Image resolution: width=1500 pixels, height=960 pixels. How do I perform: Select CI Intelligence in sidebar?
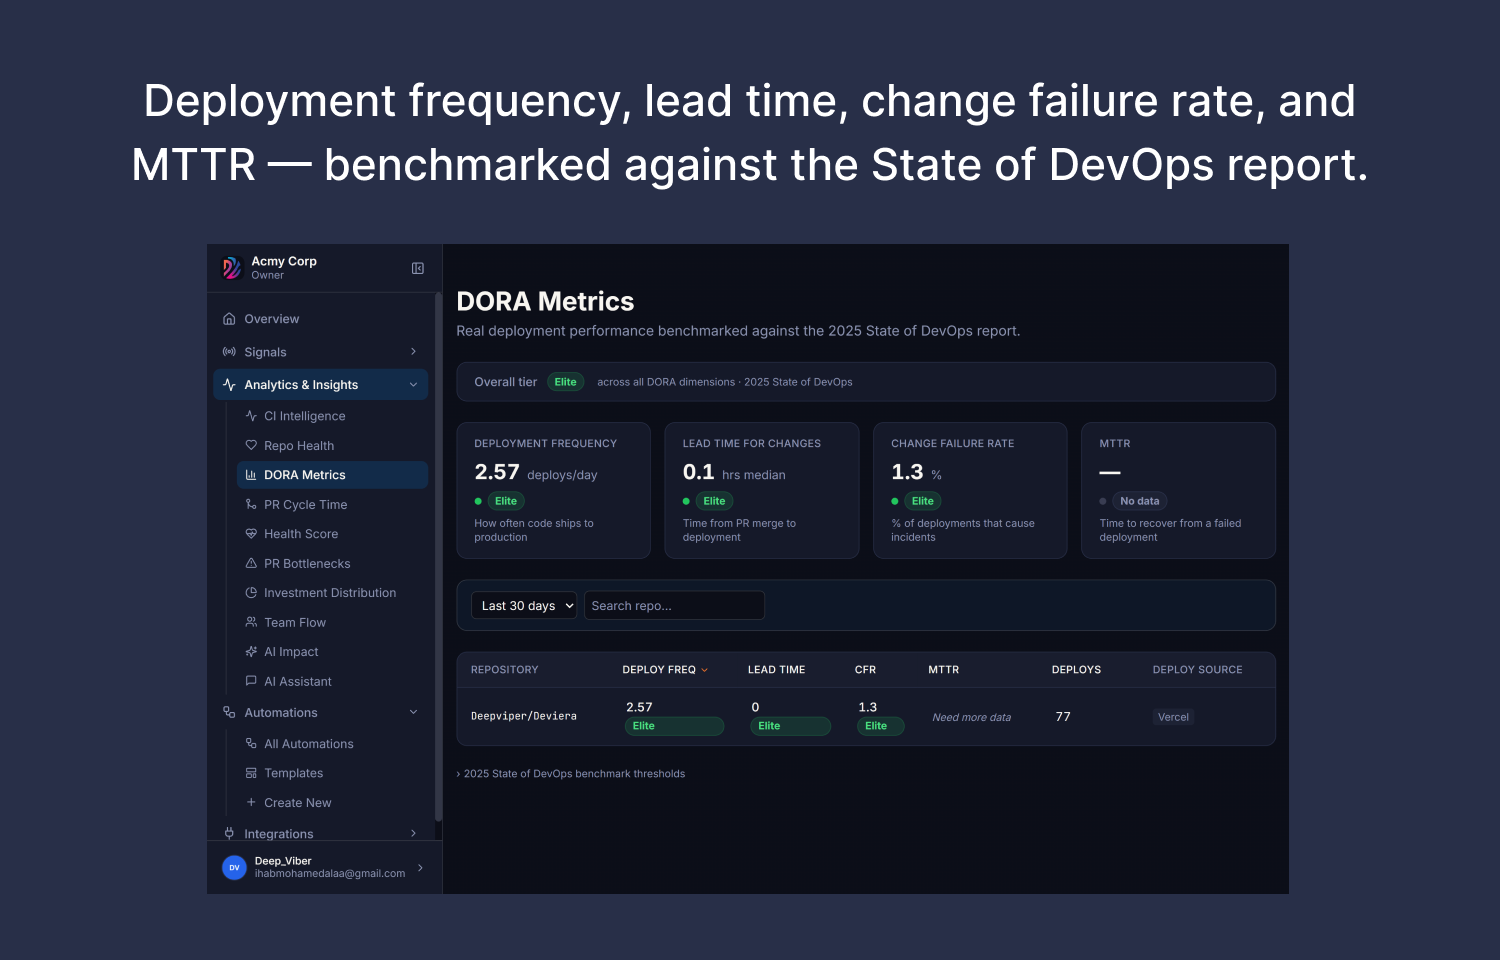(332, 416)
